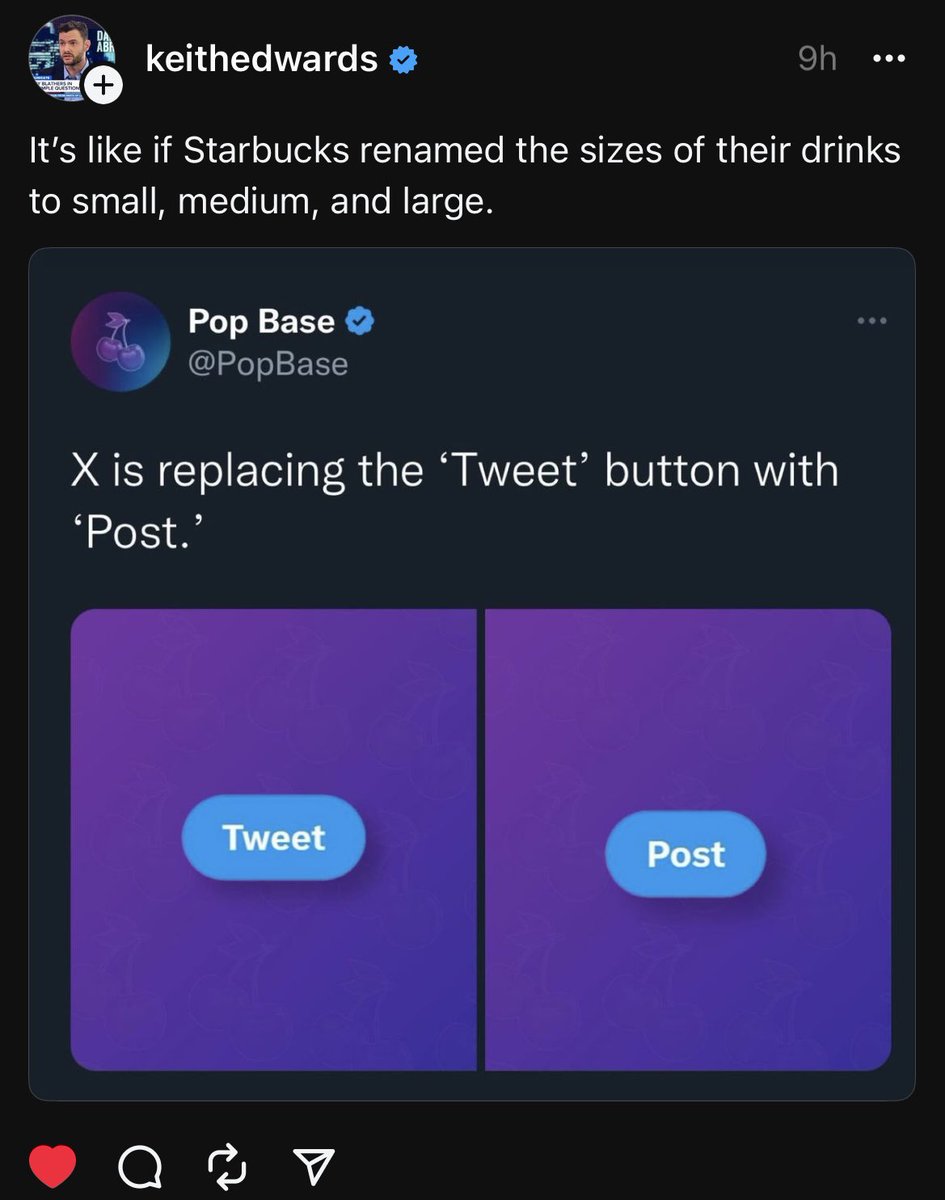Image resolution: width=945 pixels, height=1200 pixels.
Task: Open replies with the comment bubble icon
Action: (x=143, y=1164)
